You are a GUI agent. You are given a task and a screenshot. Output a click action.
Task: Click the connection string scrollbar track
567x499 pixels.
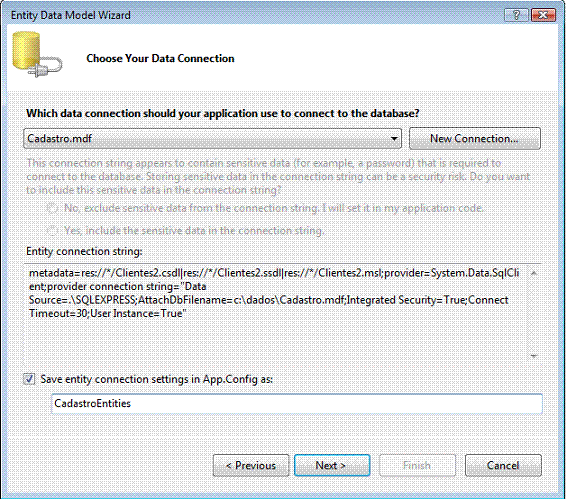coord(534,315)
